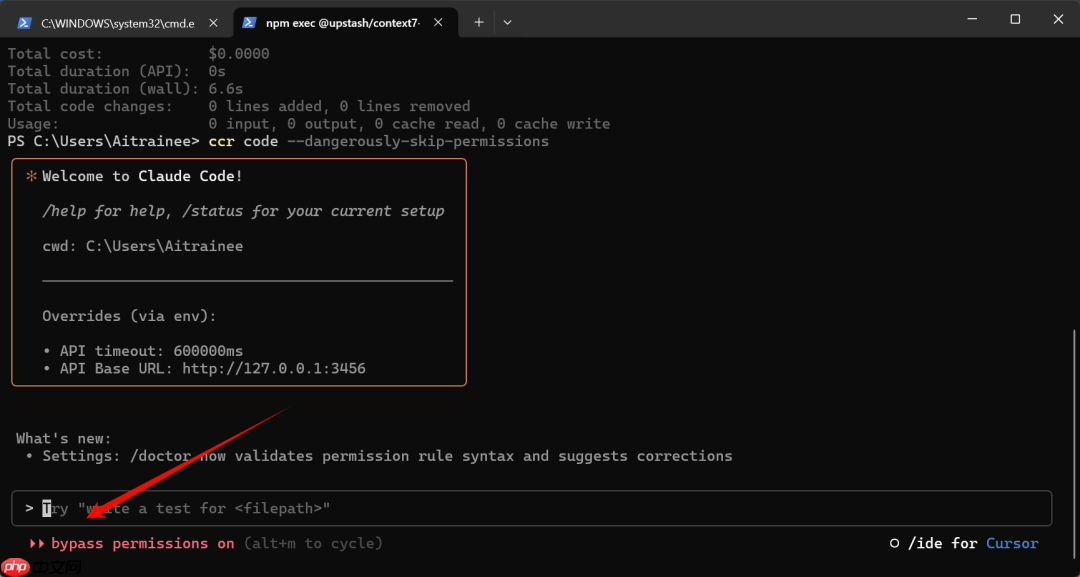Image resolution: width=1080 pixels, height=577 pixels.
Task: Close the cmd.exe tab
Action: tap(211, 21)
